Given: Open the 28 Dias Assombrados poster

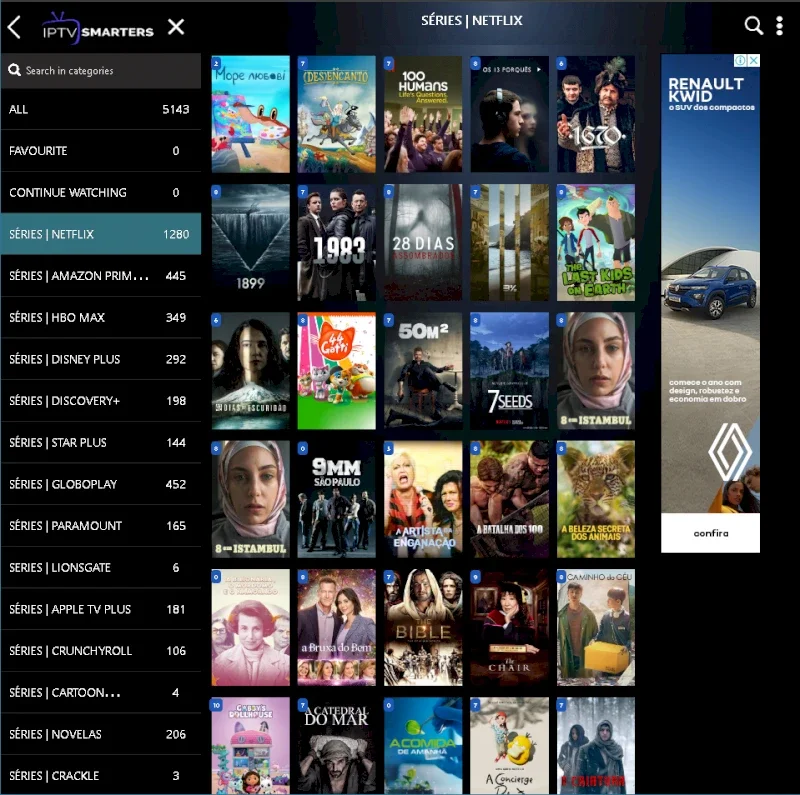Looking at the screenshot, I should pos(423,242).
